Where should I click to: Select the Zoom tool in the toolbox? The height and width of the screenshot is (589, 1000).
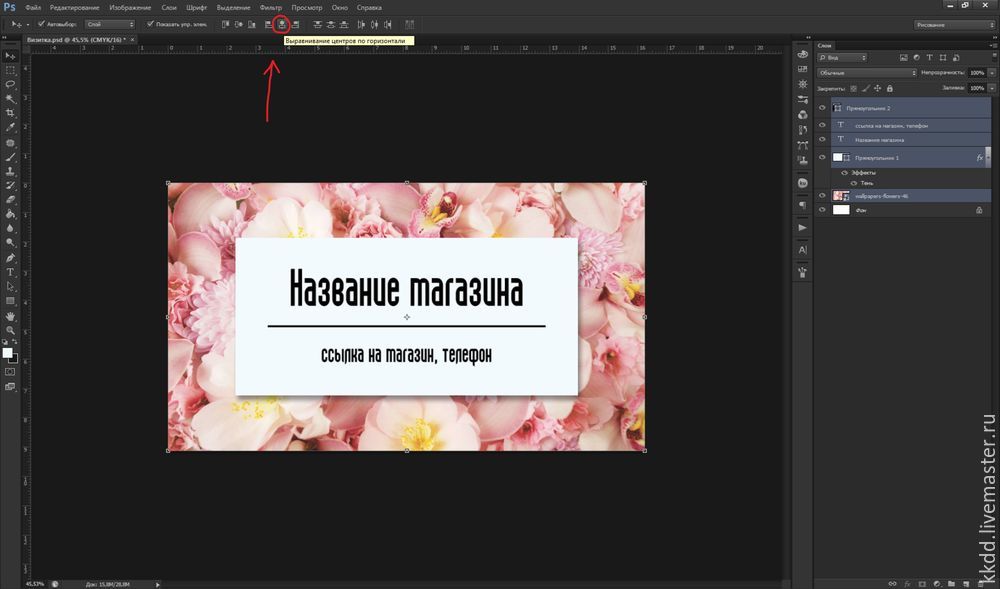[10, 330]
